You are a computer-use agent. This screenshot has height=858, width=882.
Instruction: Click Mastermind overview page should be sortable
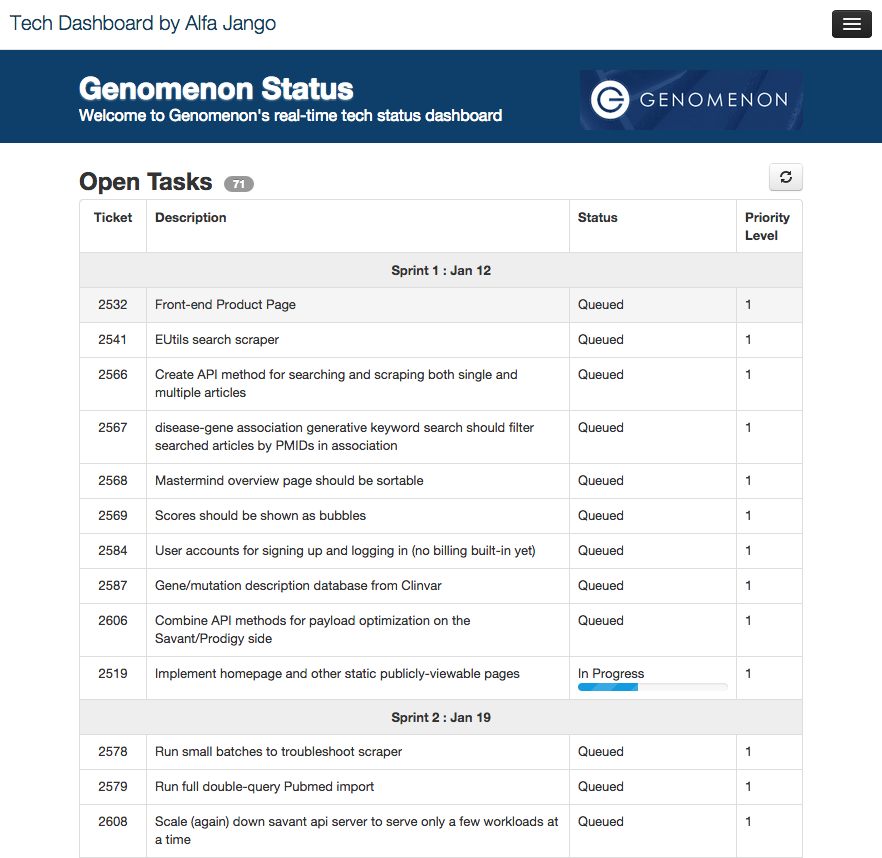click(289, 480)
